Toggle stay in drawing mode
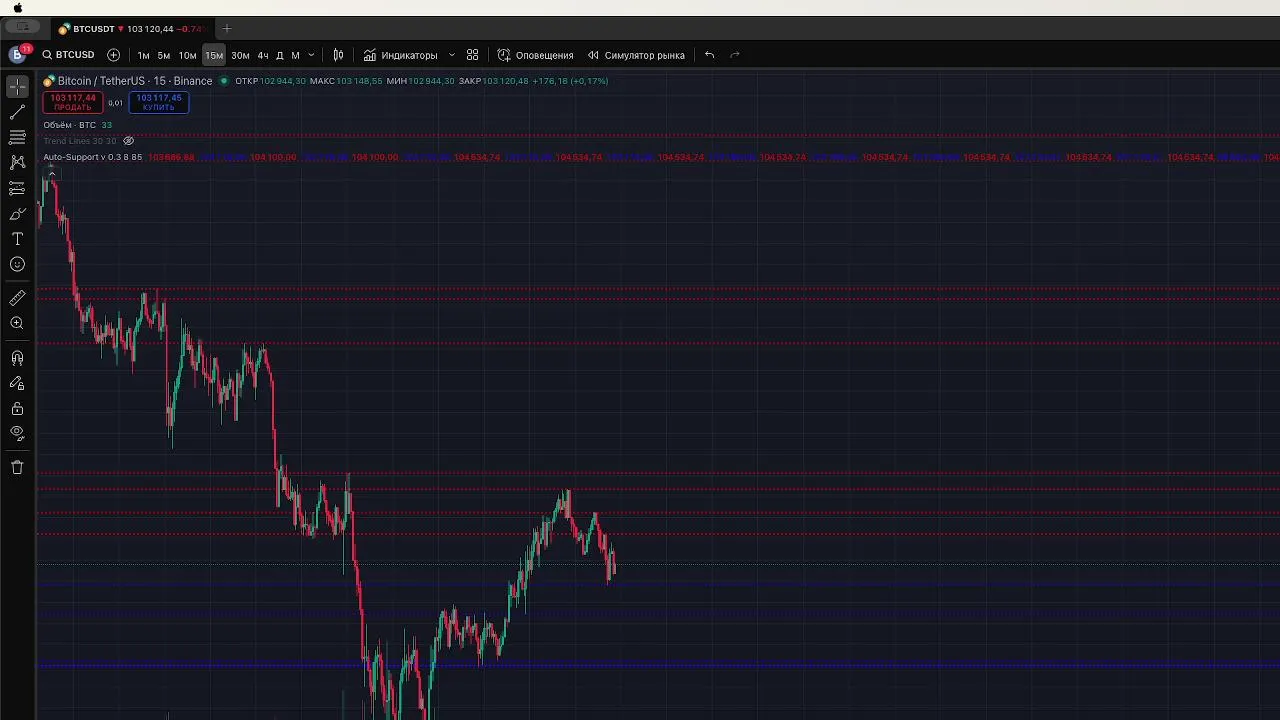This screenshot has width=1280, height=720. 17,383
